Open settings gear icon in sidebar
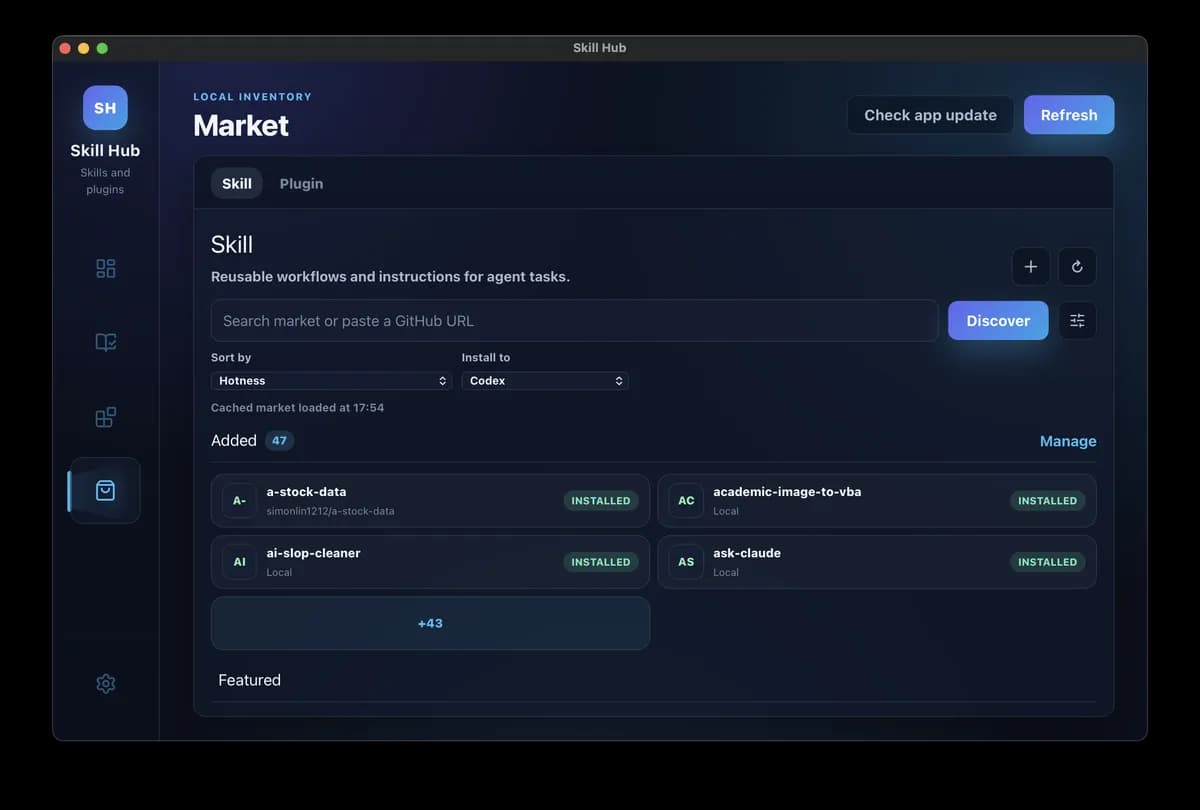Image resolution: width=1200 pixels, height=810 pixels. 105,683
